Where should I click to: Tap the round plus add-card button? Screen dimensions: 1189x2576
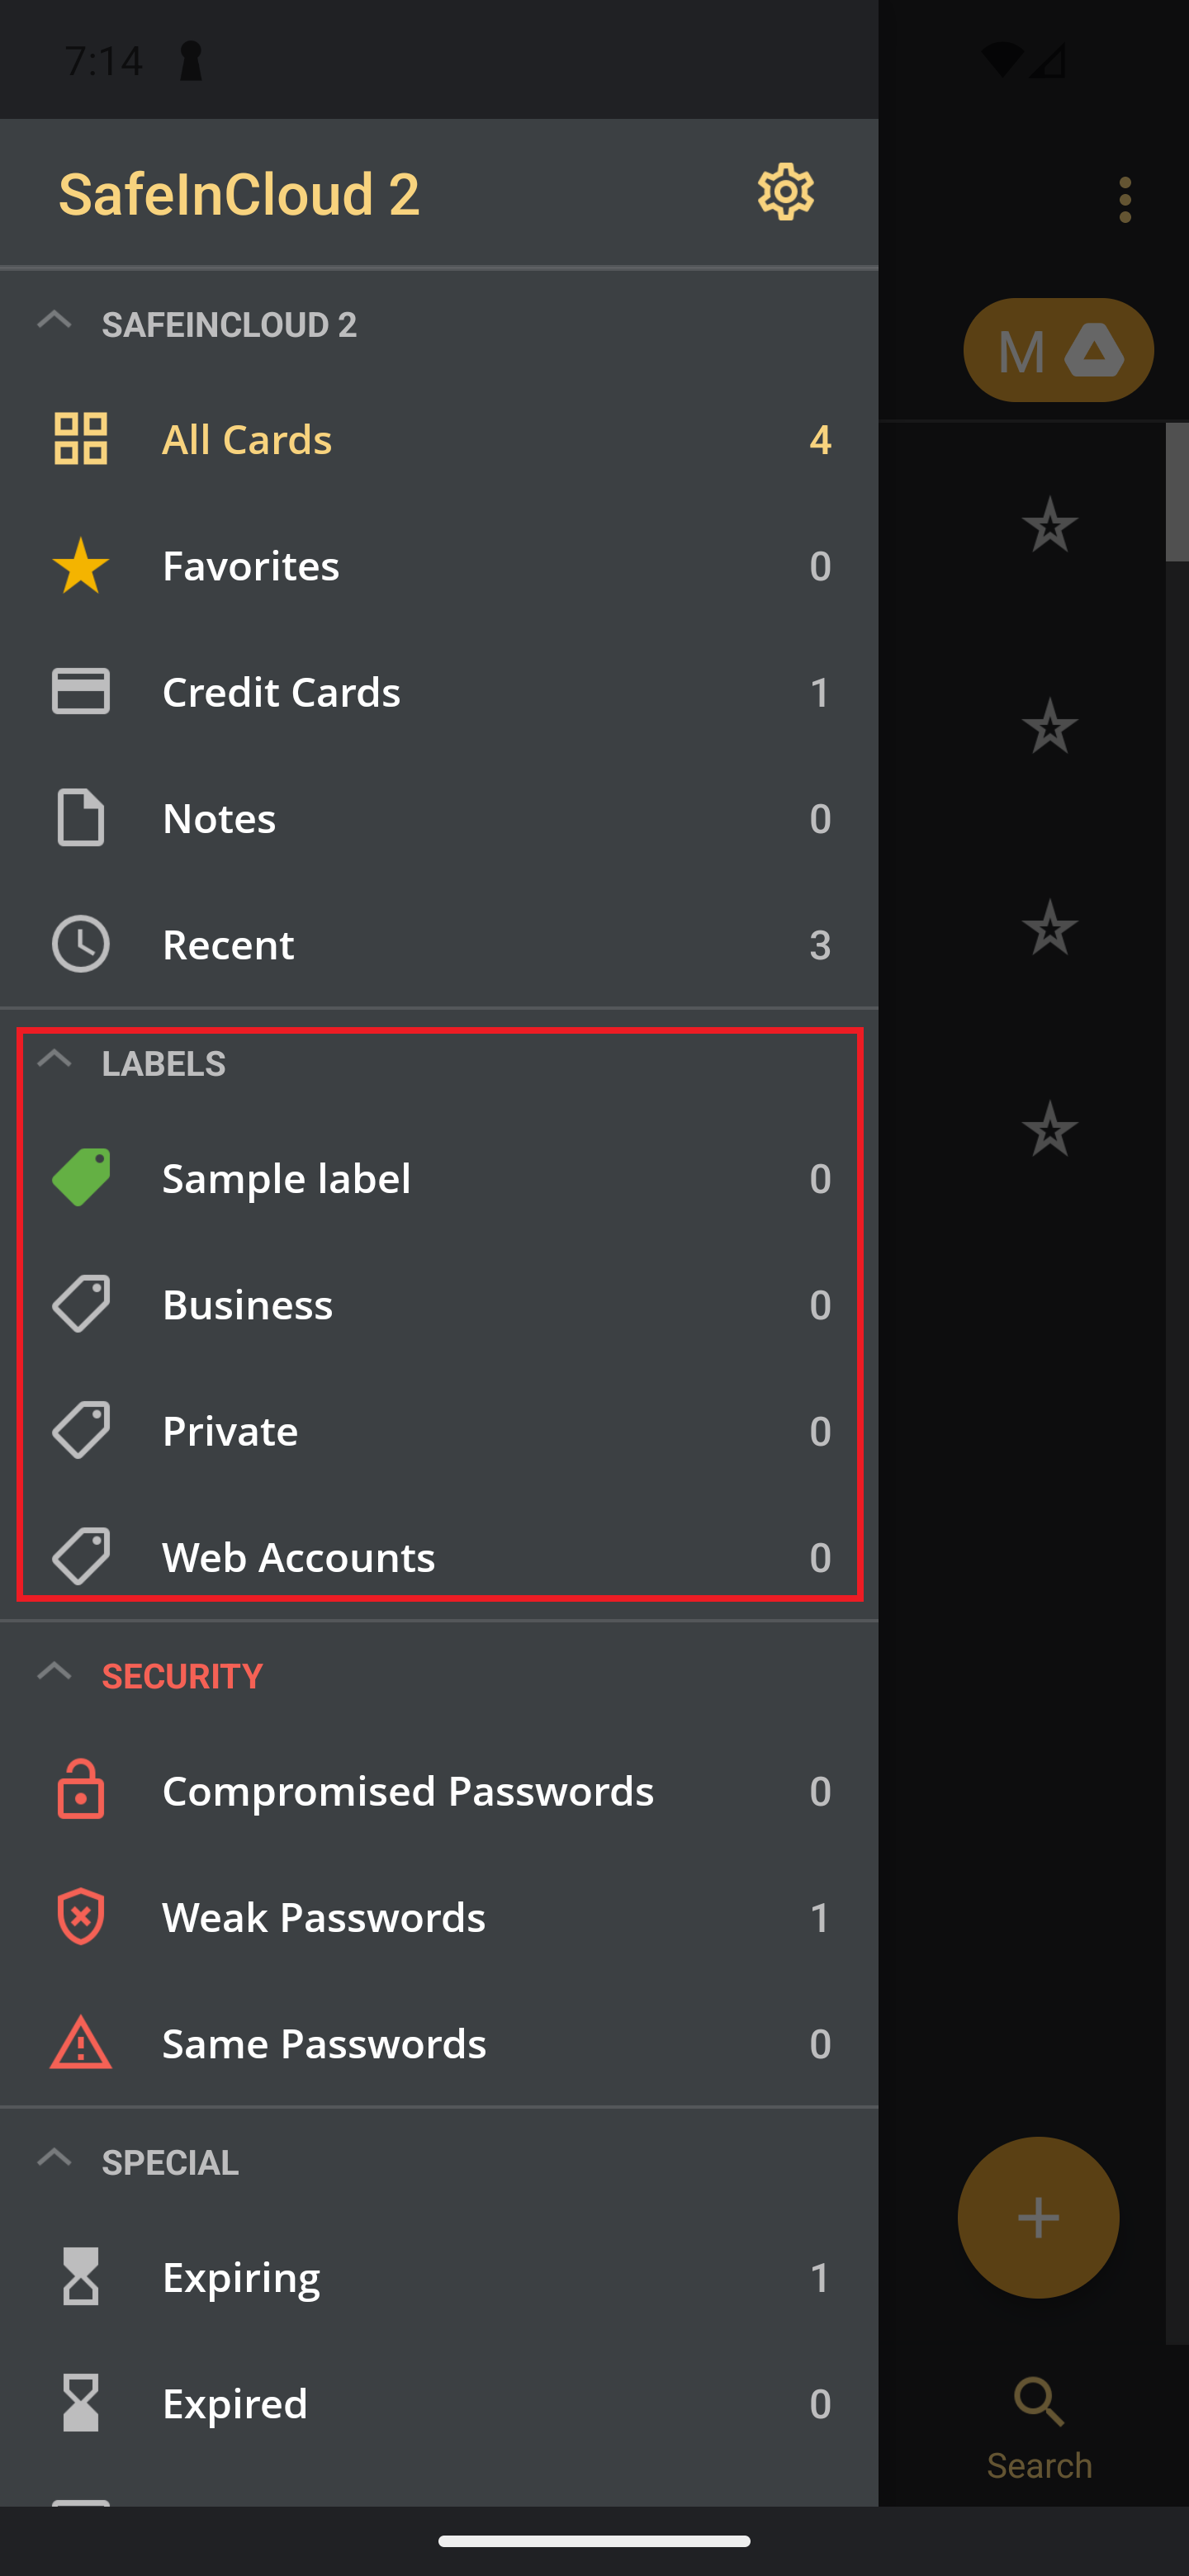(x=1038, y=2217)
